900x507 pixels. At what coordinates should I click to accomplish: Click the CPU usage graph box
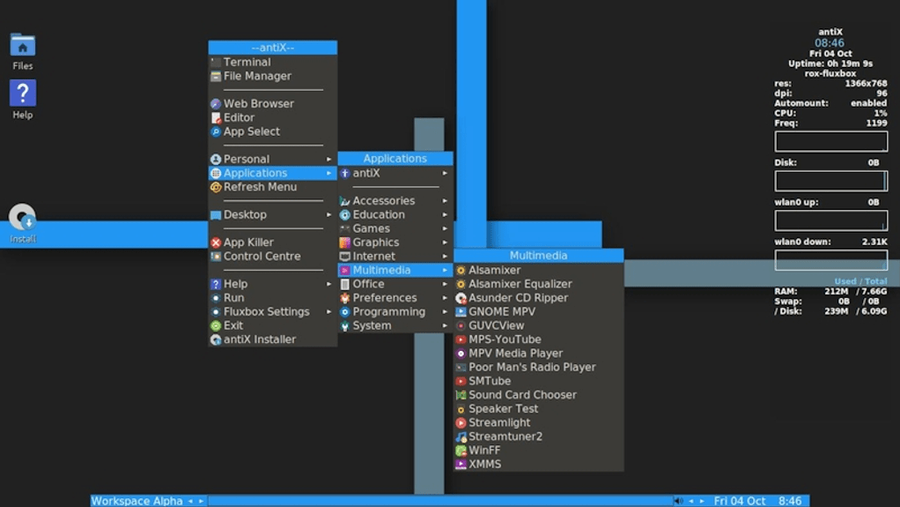pyautogui.click(x=831, y=141)
